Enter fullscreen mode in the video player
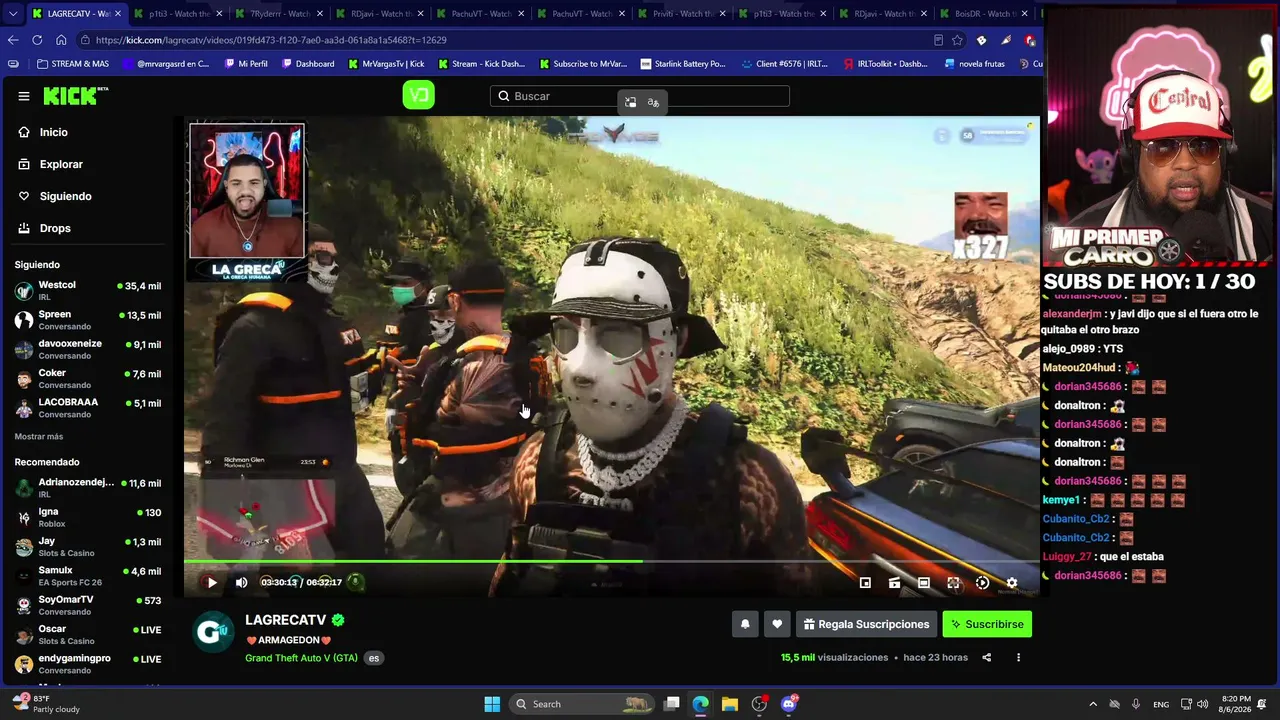This screenshot has height=720, width=1280. point(953,582)
